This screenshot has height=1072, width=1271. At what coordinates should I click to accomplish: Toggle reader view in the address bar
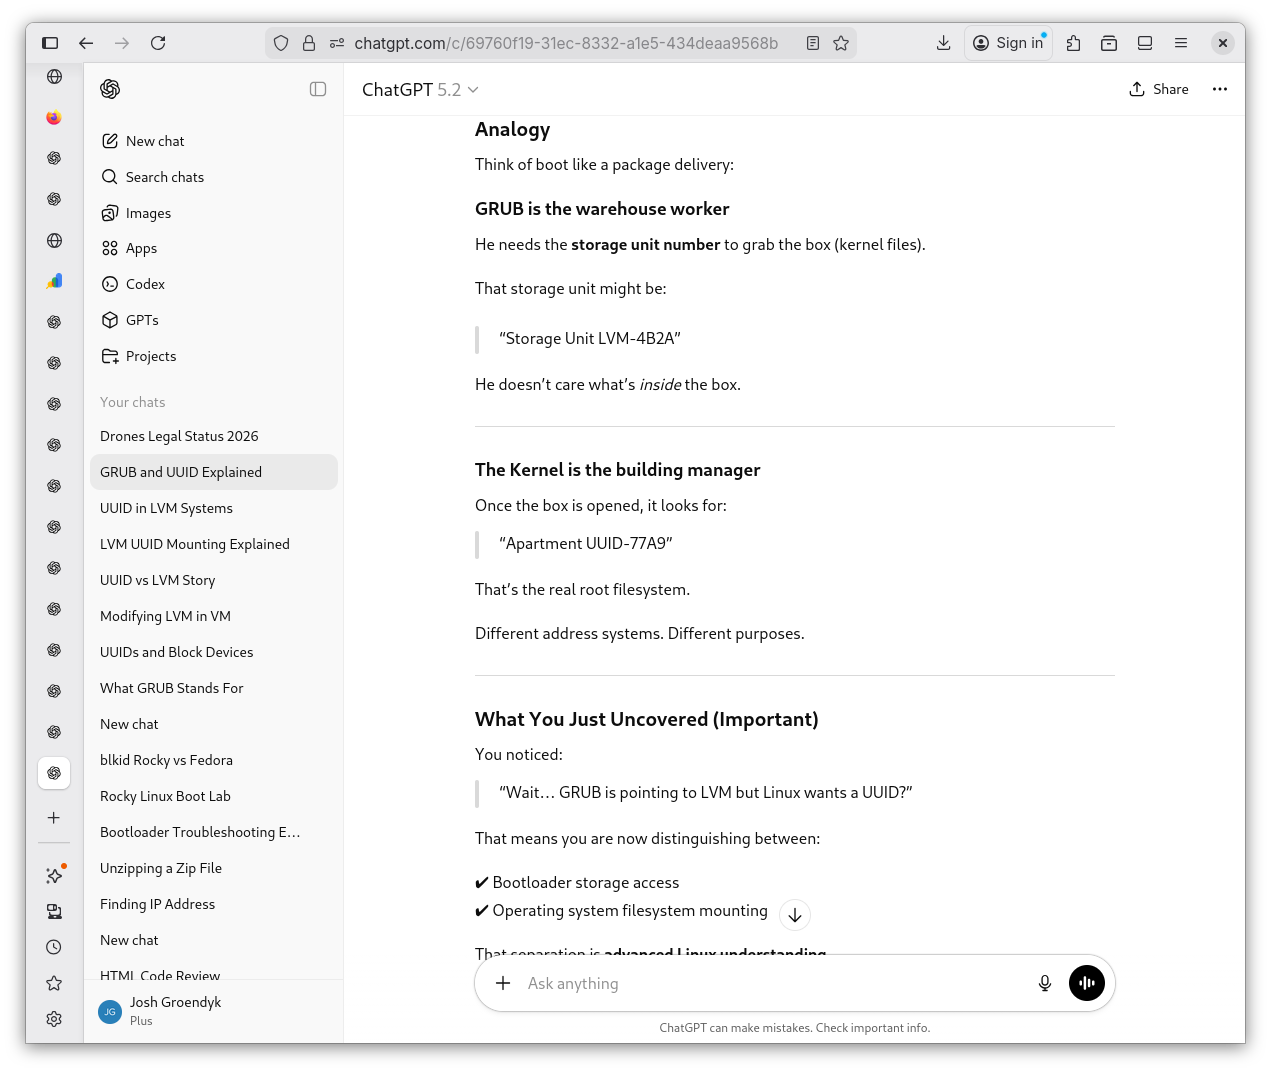[813, 43]
